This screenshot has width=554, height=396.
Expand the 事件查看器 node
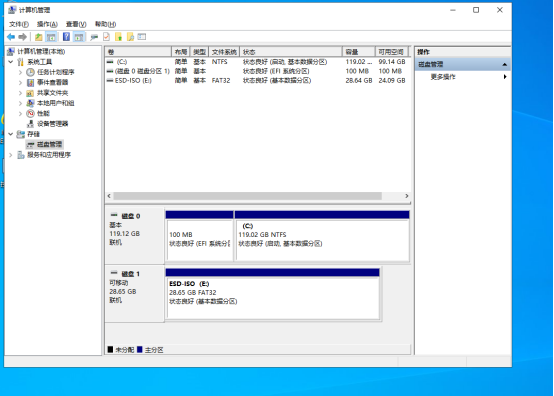click(x=20, y=83)
